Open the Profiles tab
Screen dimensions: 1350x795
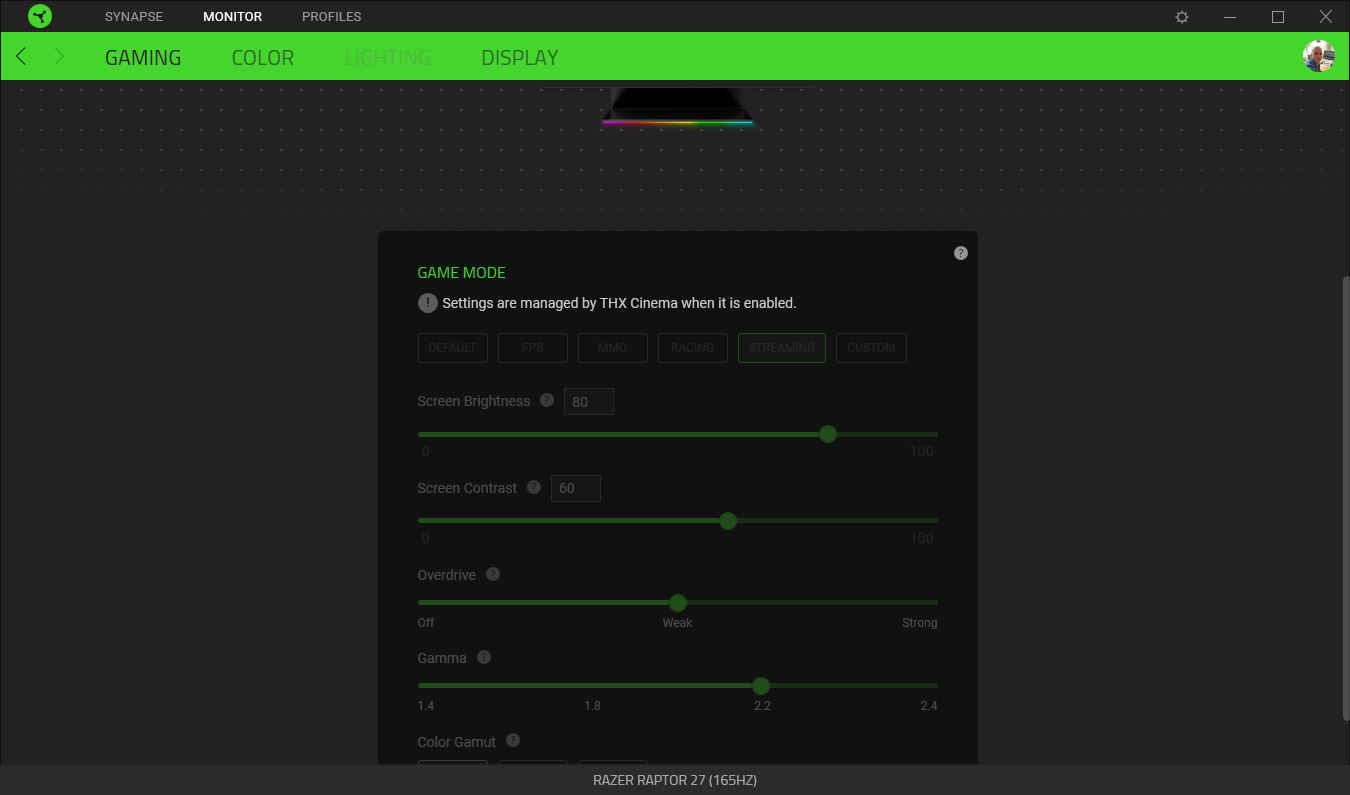tap(332, 17)
